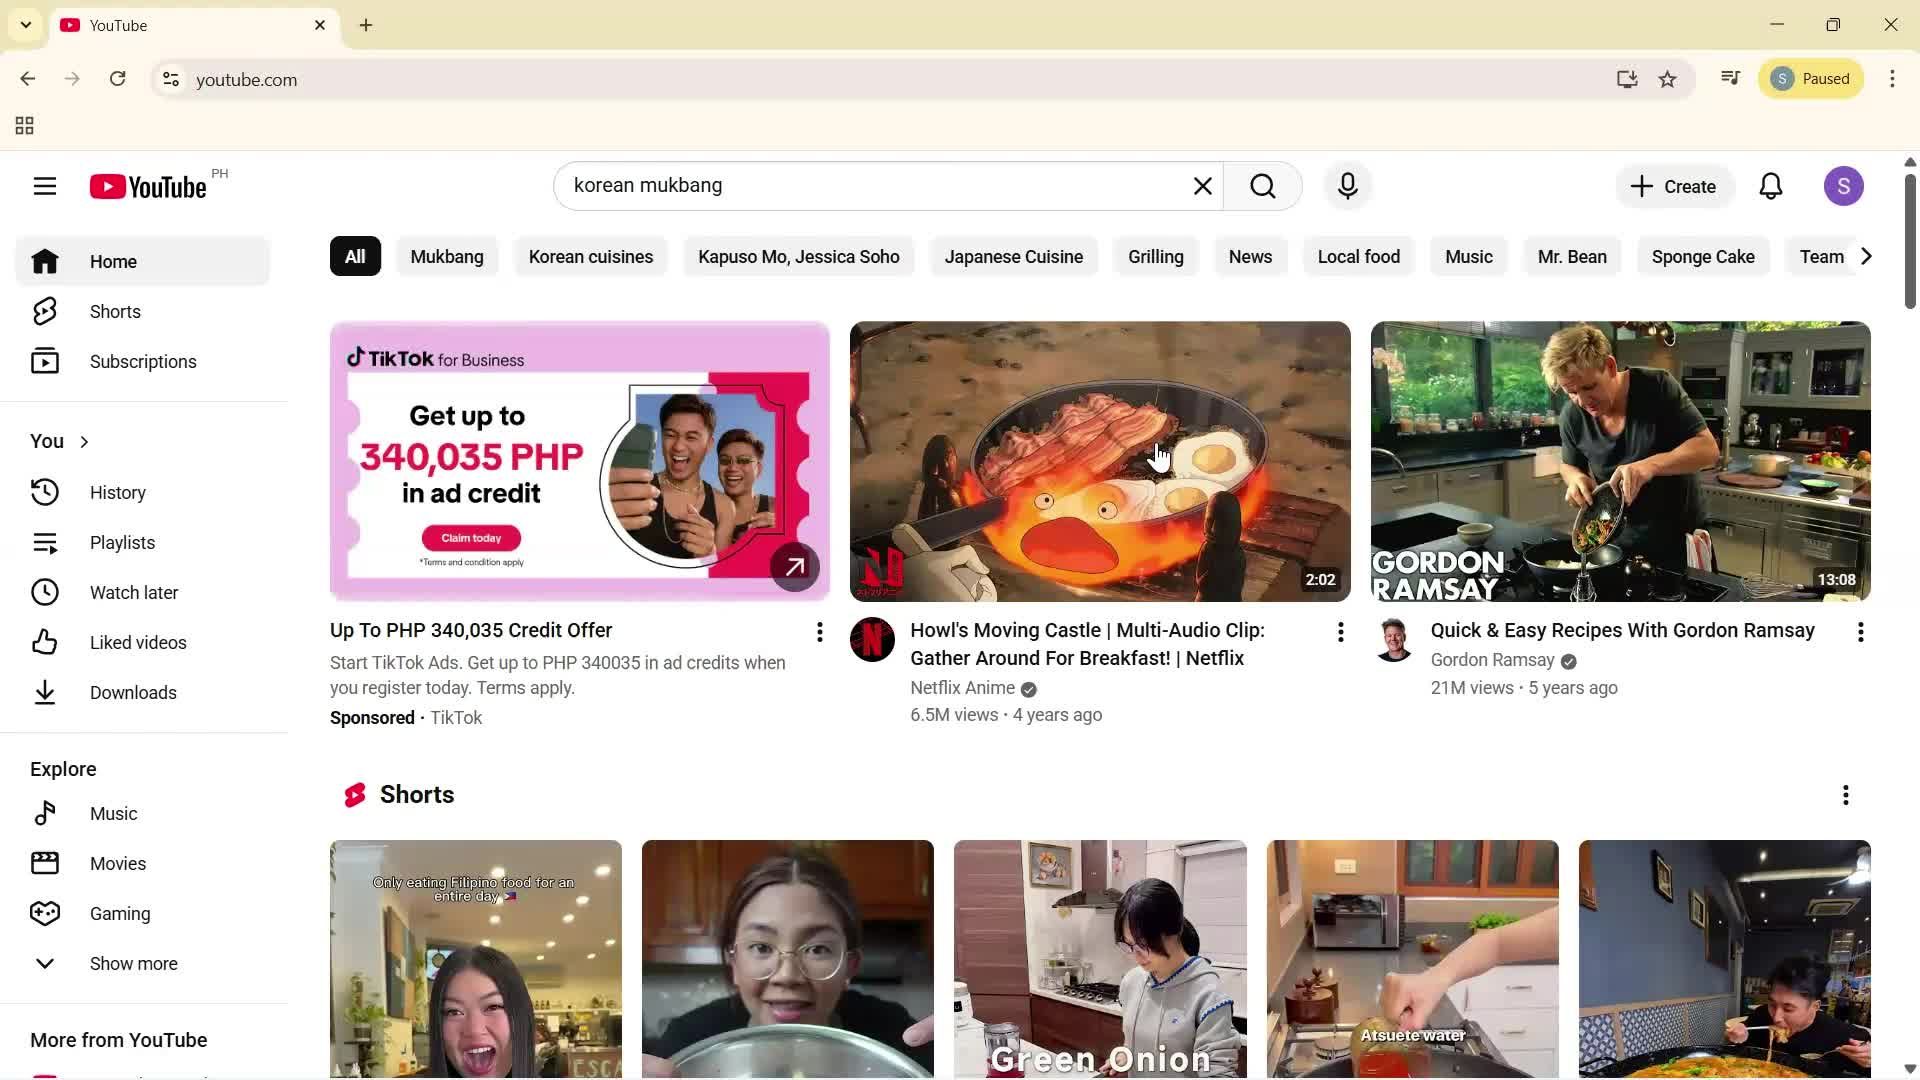
Task: Click Show more in the sidebar
Action: point(134,963)
